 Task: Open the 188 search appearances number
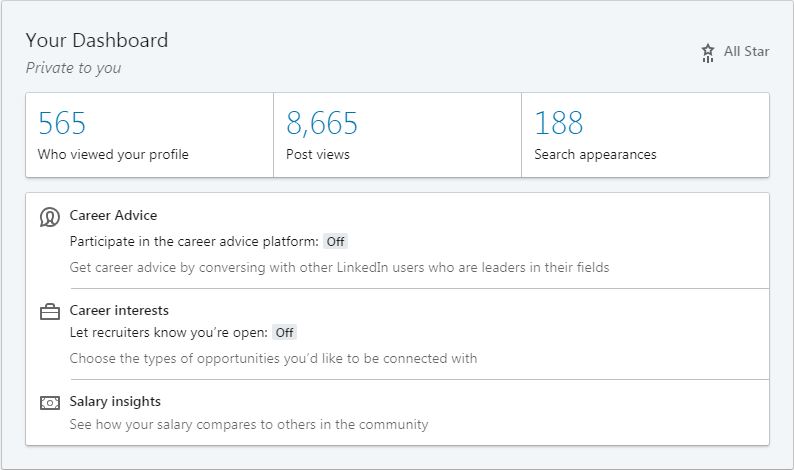[559, 123]
